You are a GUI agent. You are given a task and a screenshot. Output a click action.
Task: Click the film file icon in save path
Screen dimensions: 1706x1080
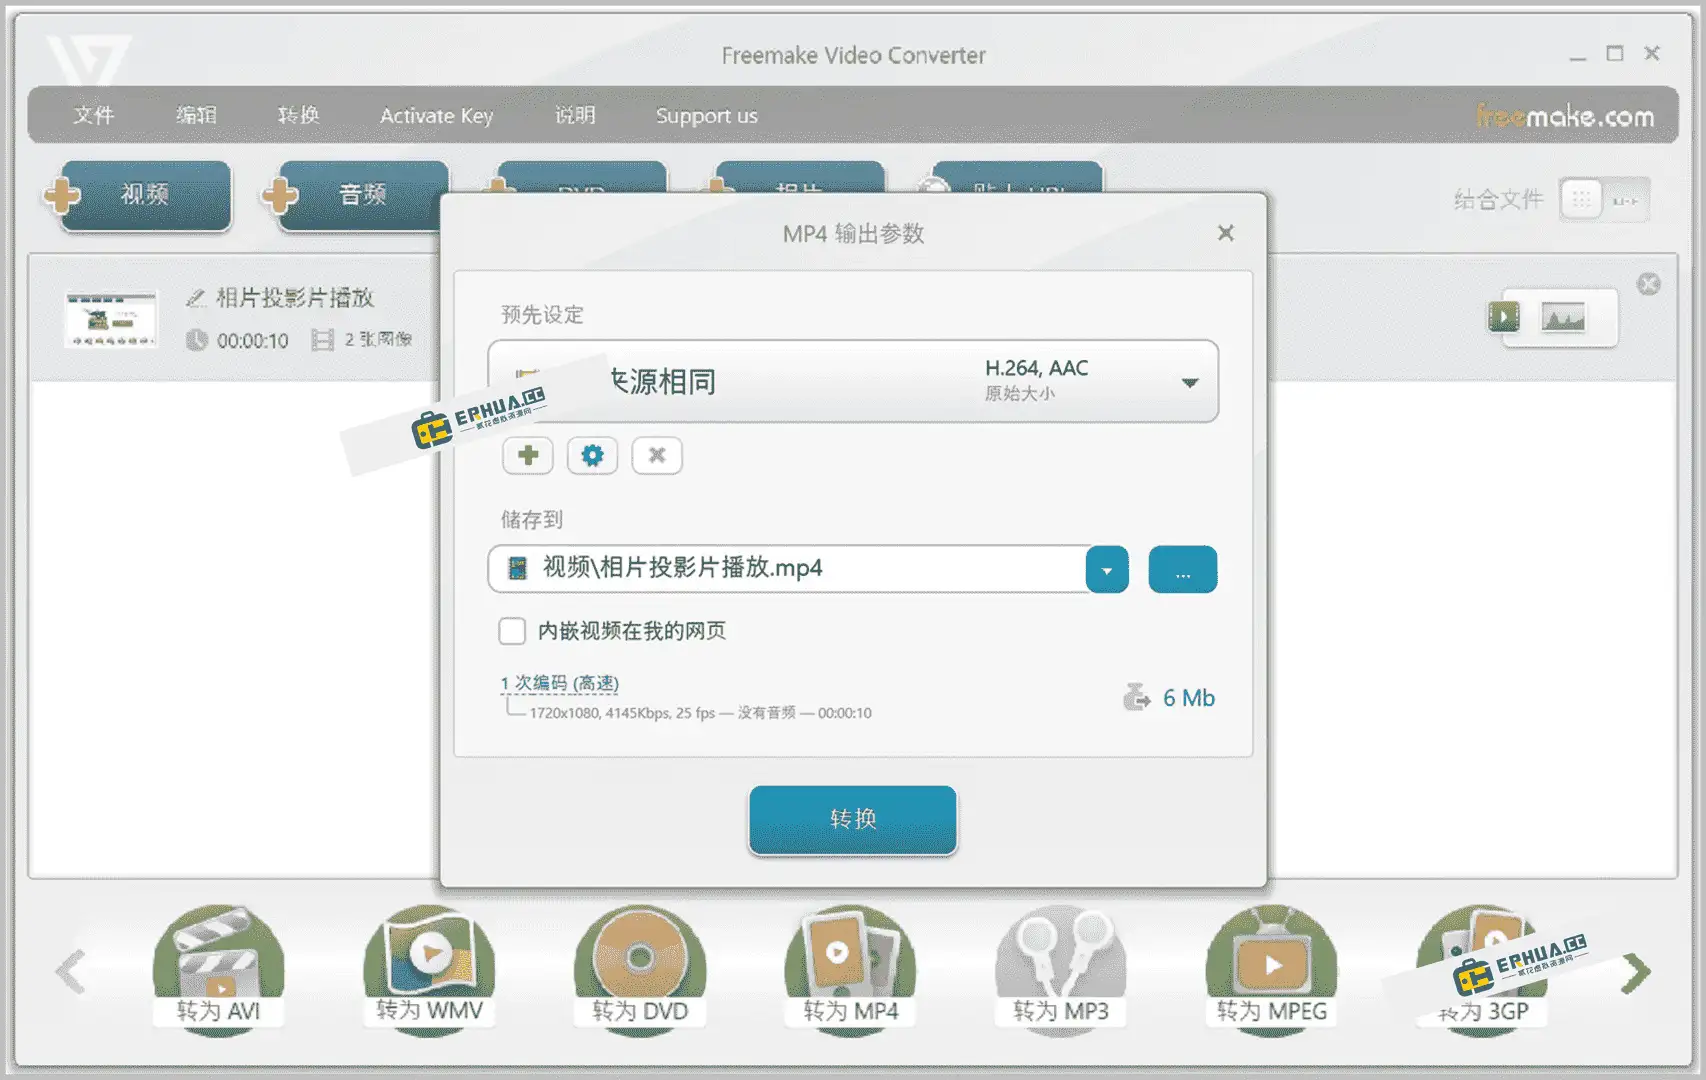pos(517,569)
